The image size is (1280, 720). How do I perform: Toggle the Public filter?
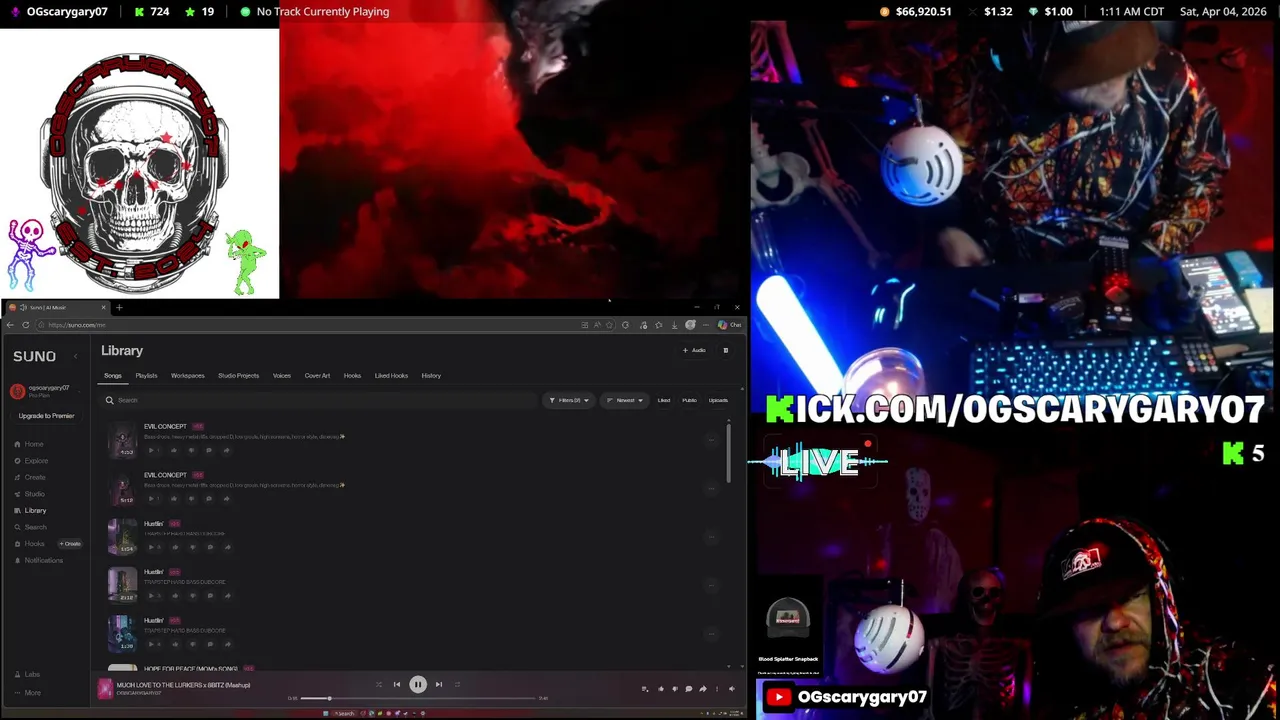pyautogui.click(x=689, y=400)
